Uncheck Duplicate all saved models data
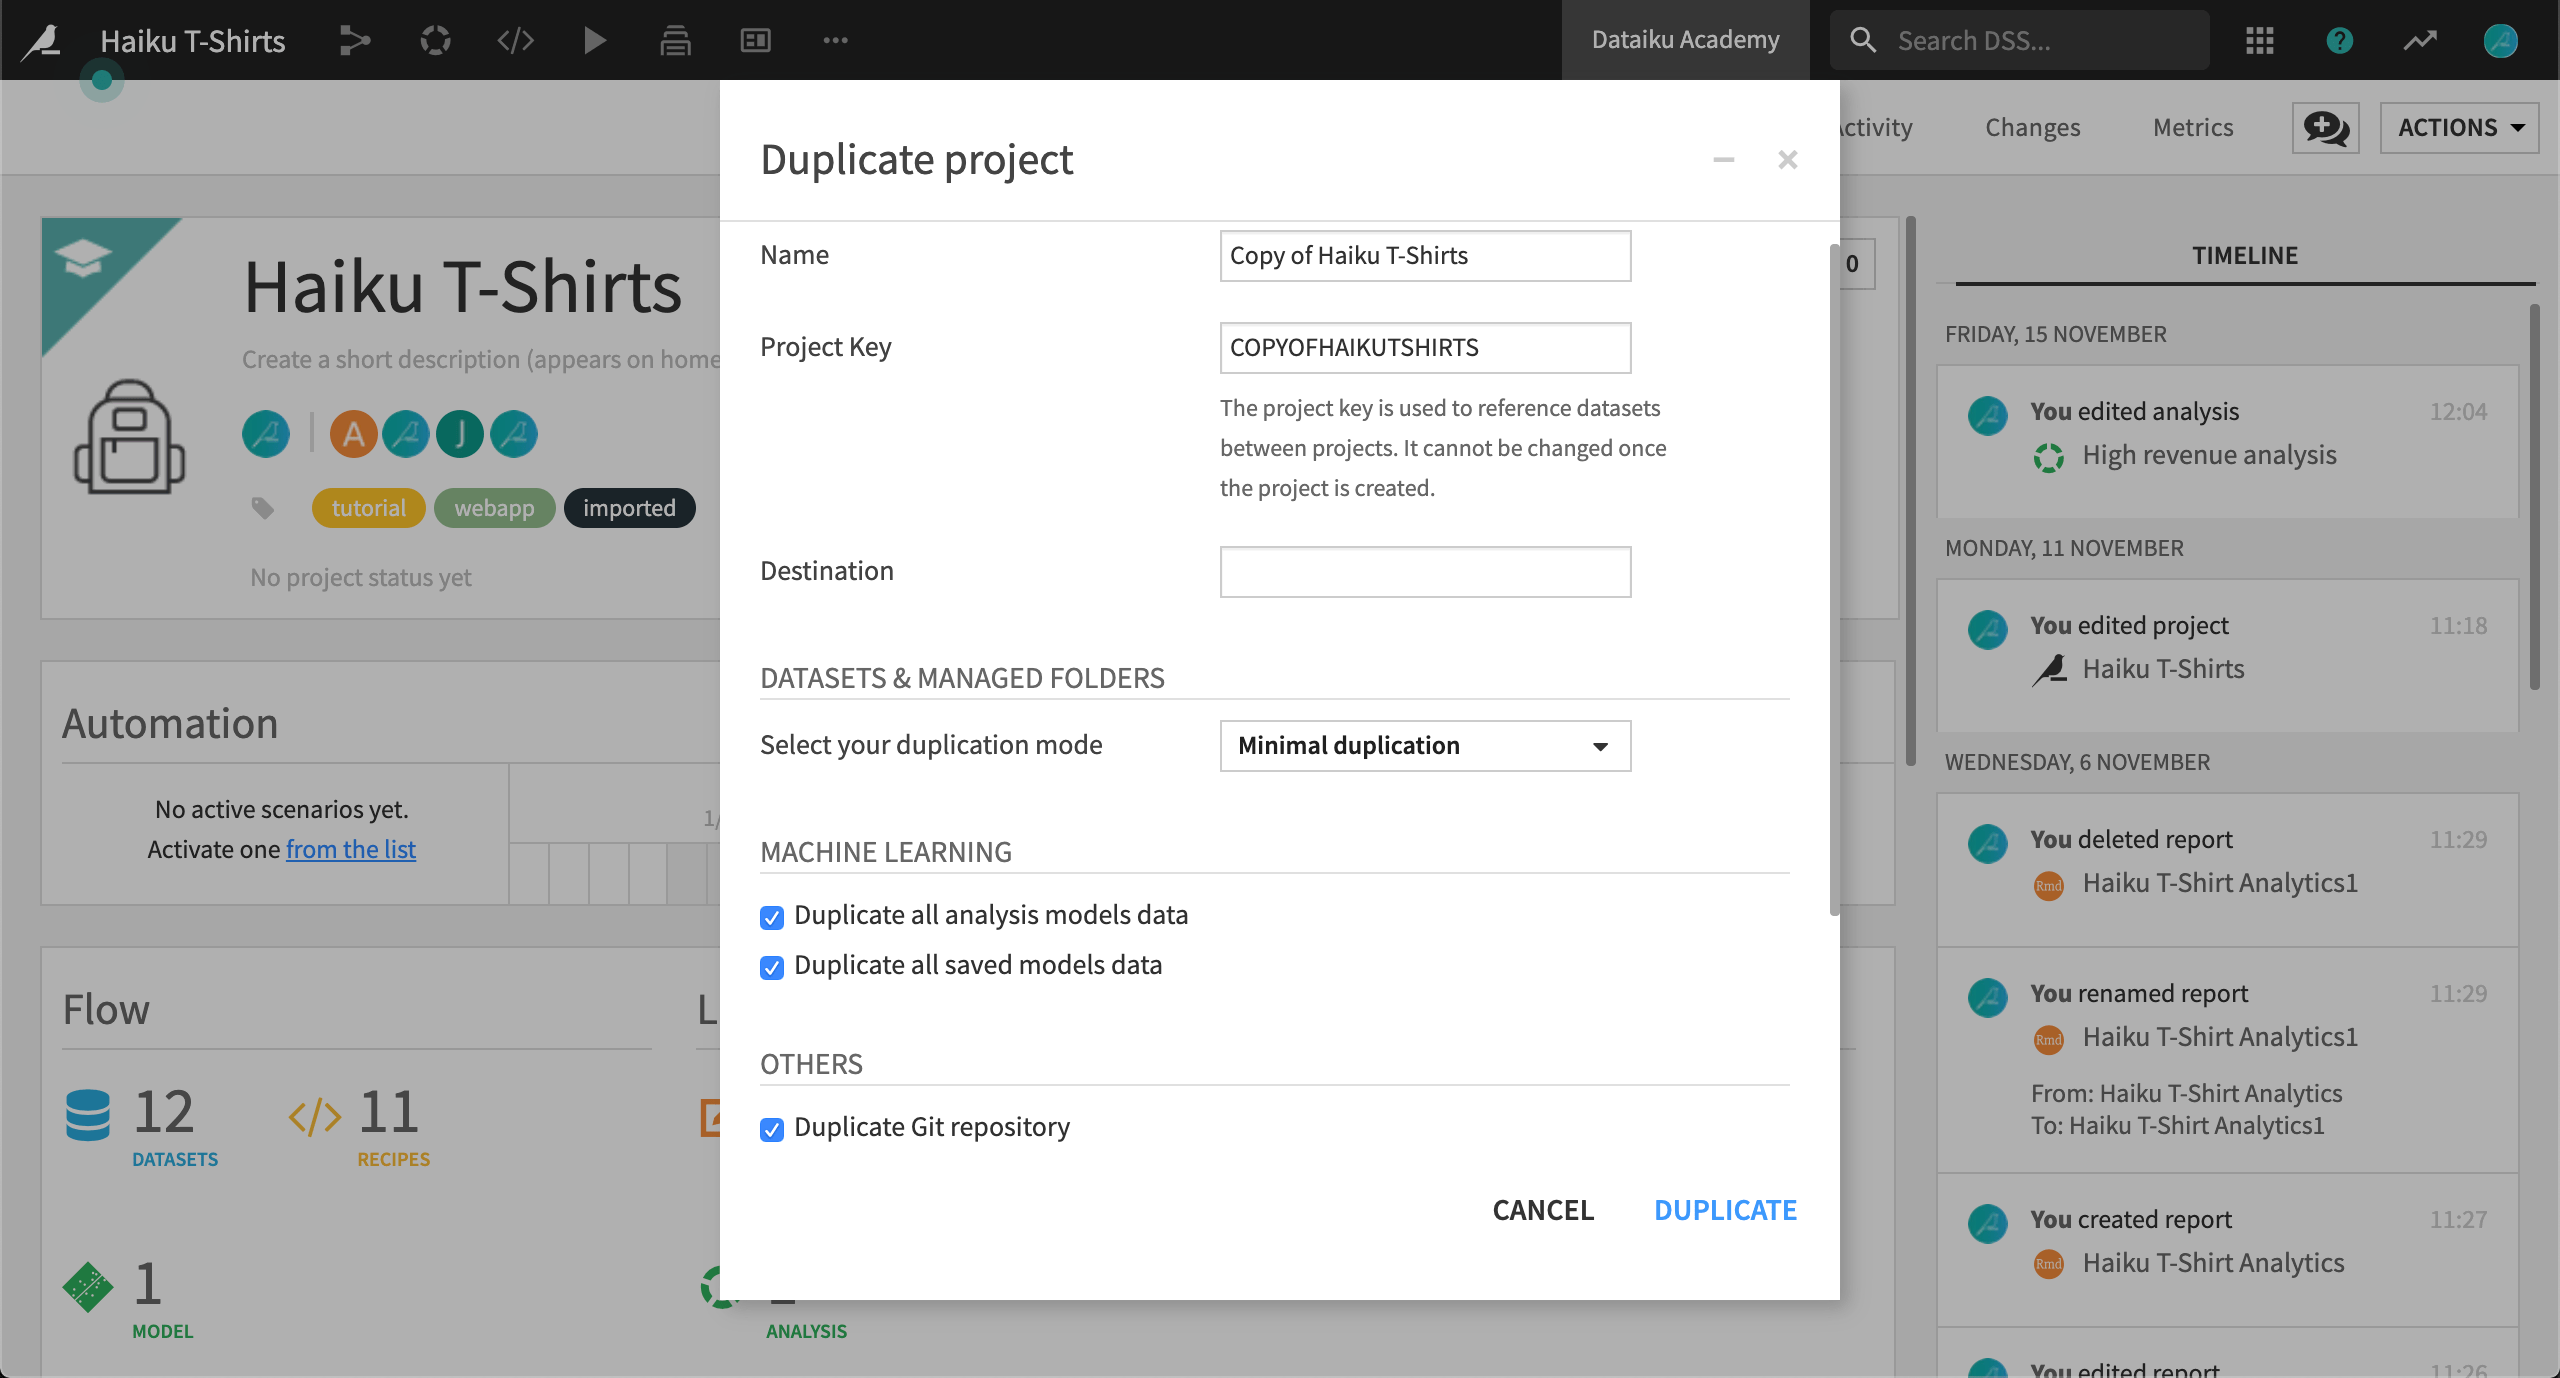The width and height of the screenshot is (2560, 1378). pyautogui.click(x=771, y=967)
